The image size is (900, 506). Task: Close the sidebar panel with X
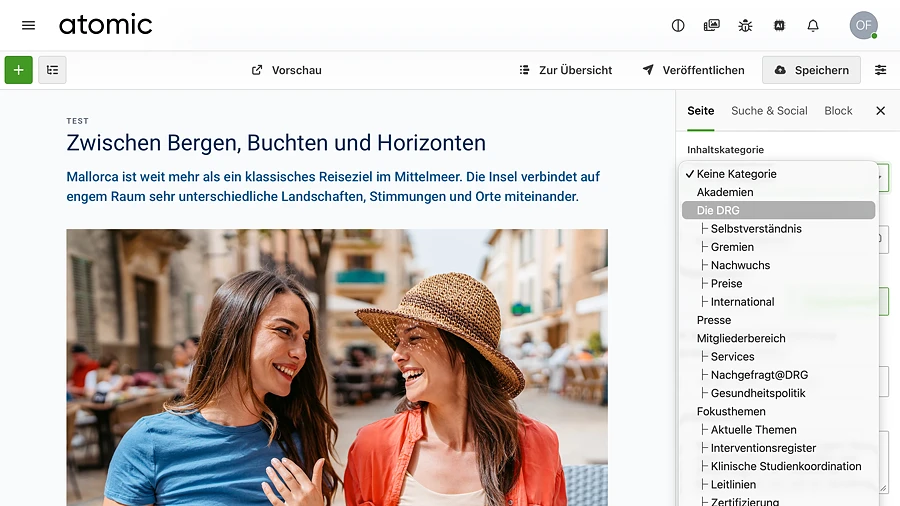[880, 111]
